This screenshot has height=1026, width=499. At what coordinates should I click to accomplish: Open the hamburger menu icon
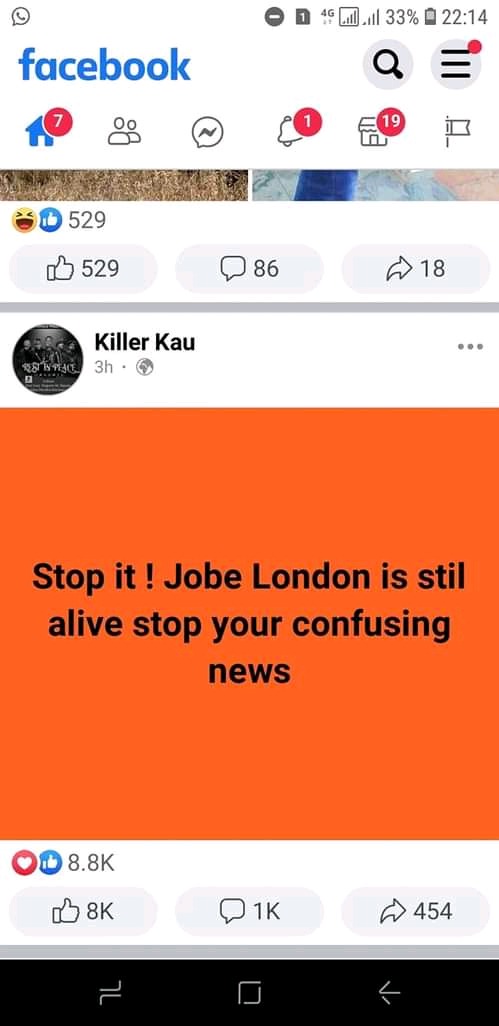pos(456,64)
